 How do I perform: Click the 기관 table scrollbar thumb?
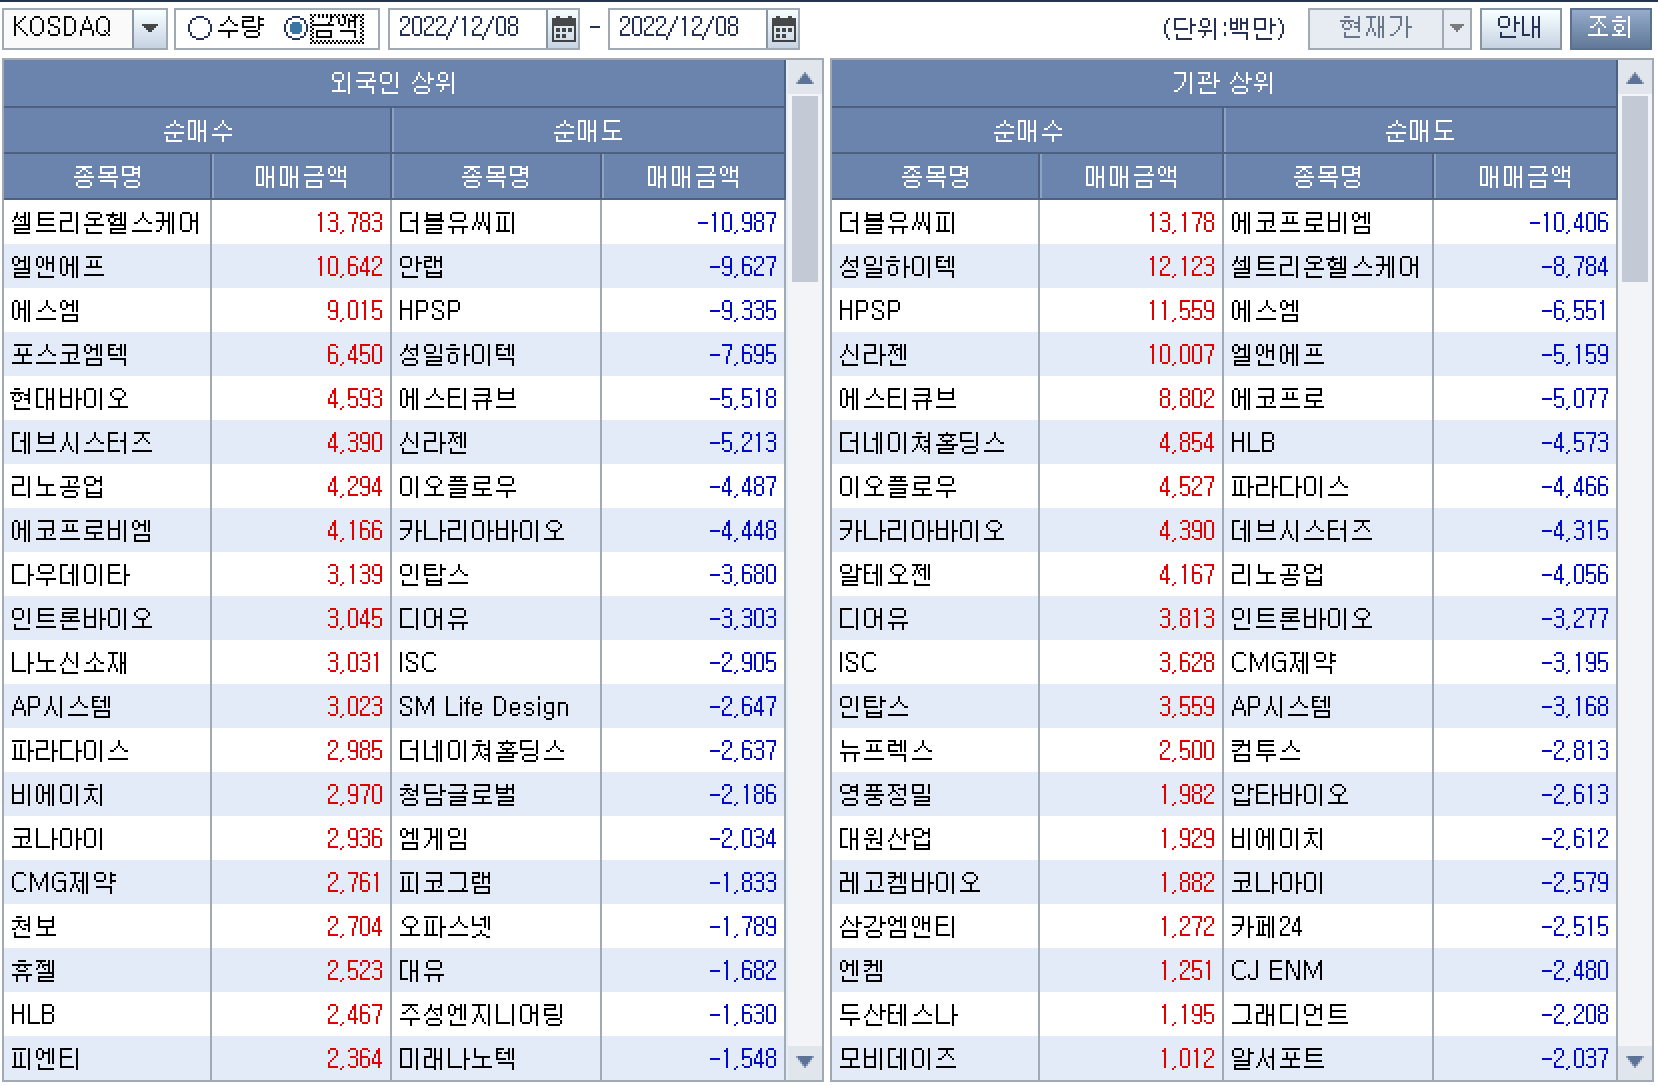(x=1635, y=189)
